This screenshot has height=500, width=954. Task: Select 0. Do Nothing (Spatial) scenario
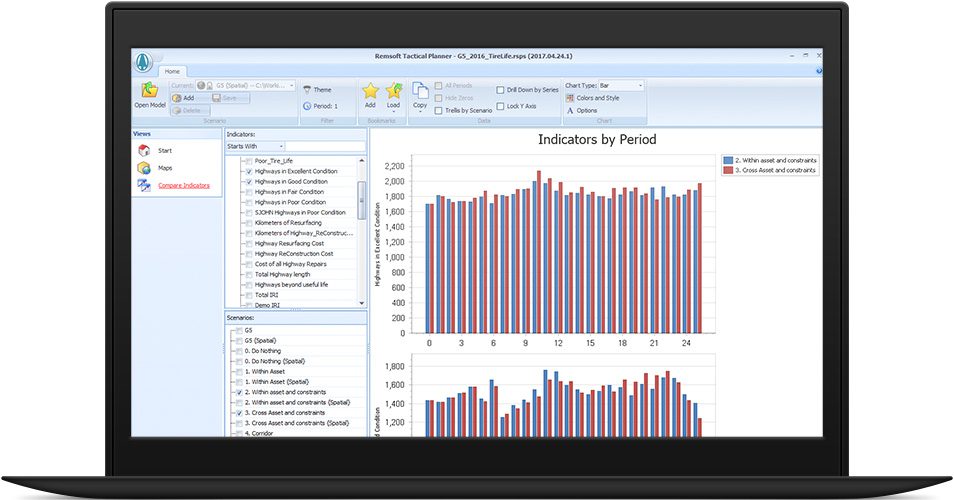(x=274, y=362)
